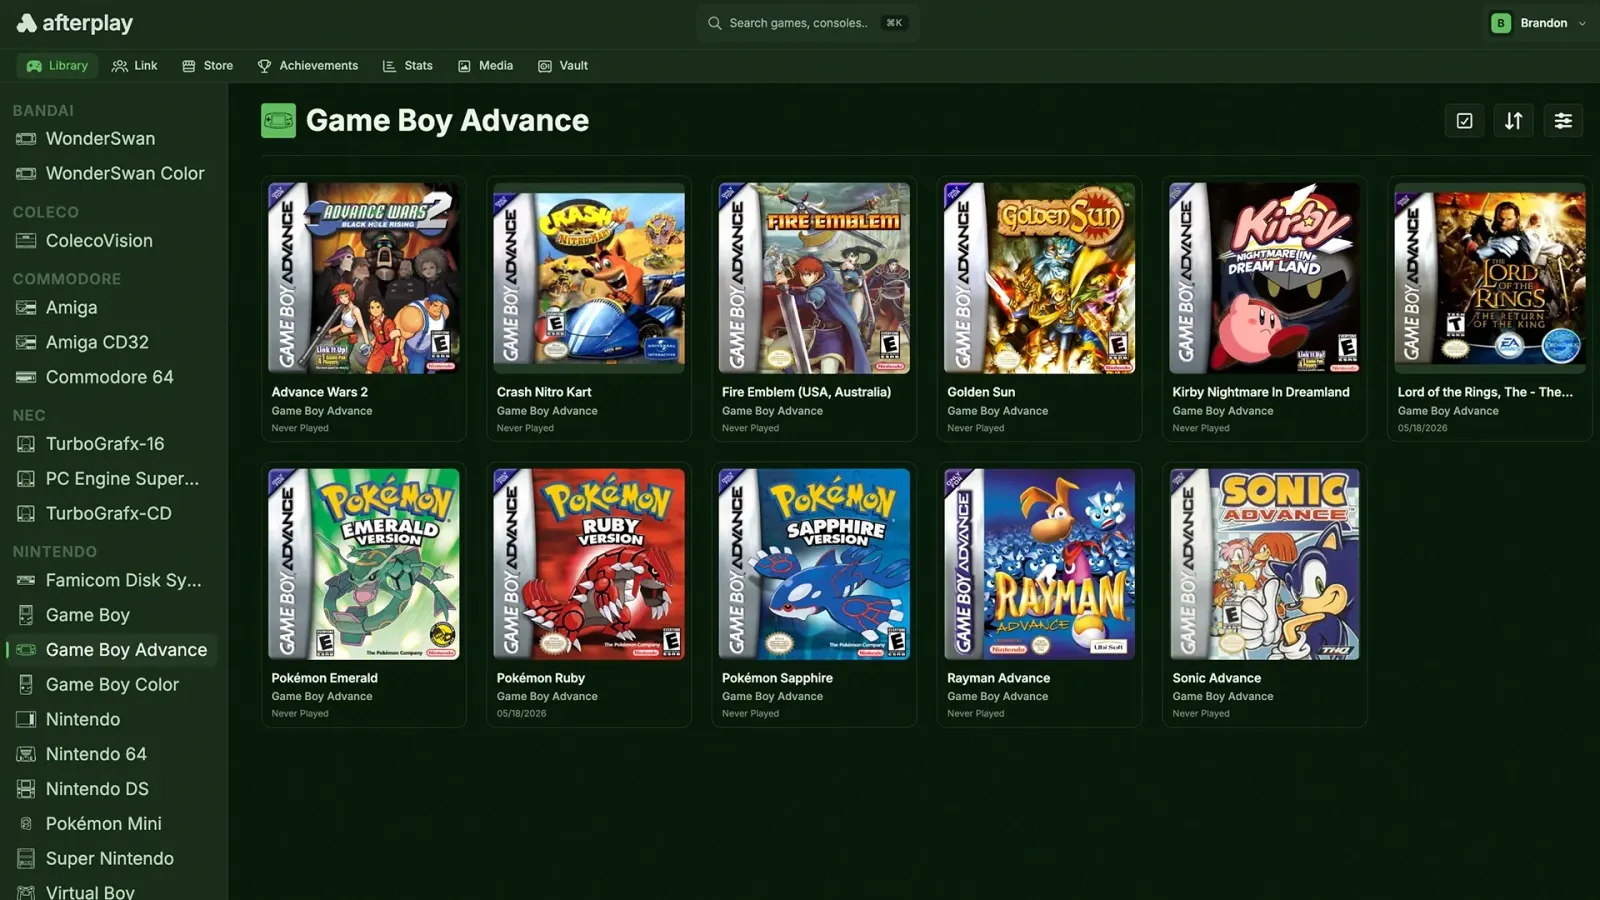Click the green Game Boy Advance header icon
This screenshot has width=1600, height=900.
(x=278, y=121)
